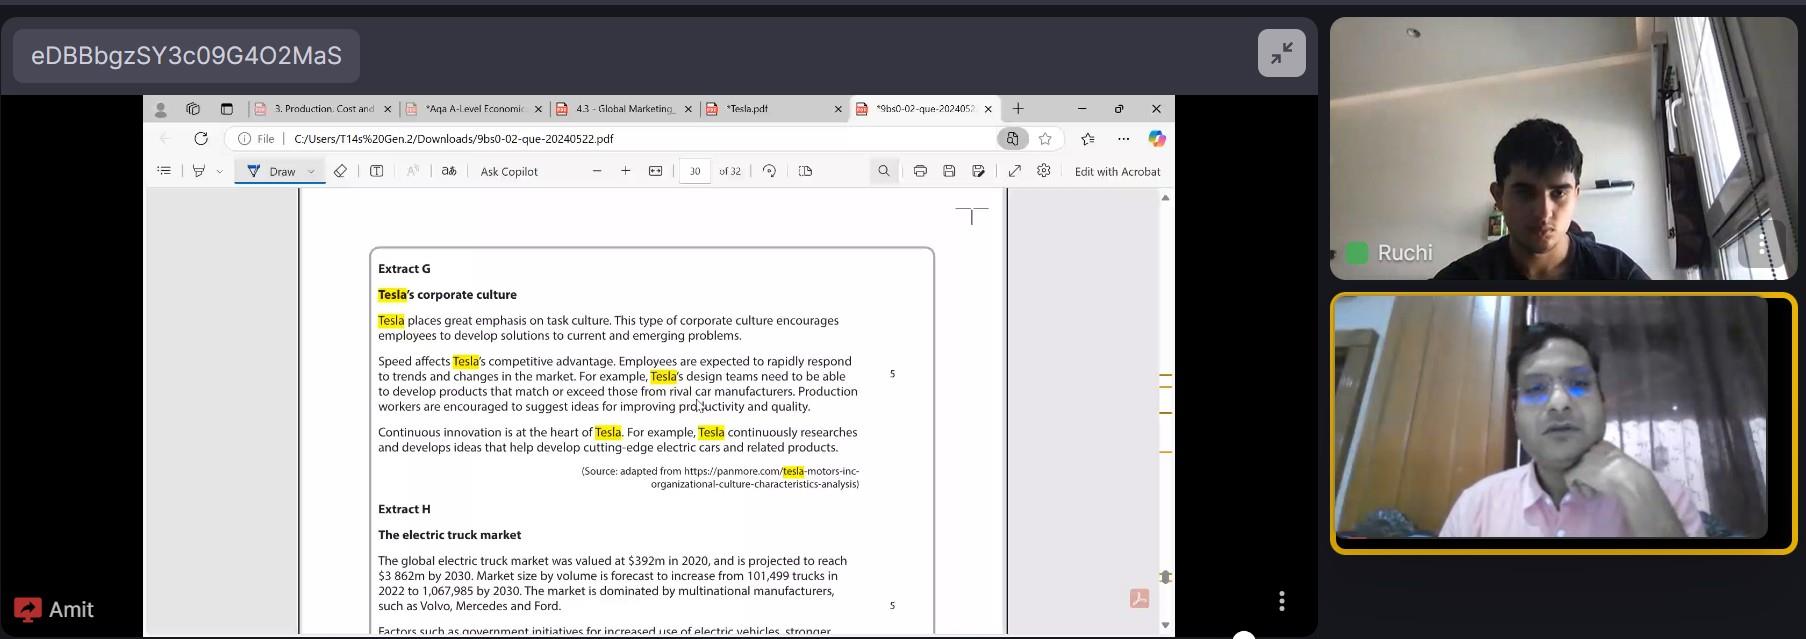This screenshot has width=1806, height=639.
Task: Click the Rotate page icon
Action: pos(769,171)
